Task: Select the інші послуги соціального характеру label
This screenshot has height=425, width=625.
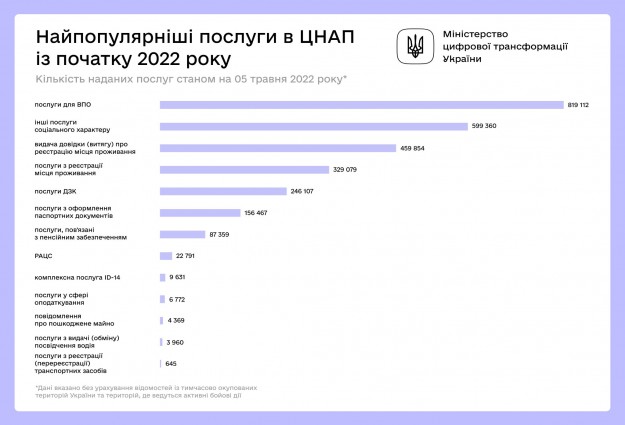Action: pyautogui.click(x=73, y=126)
